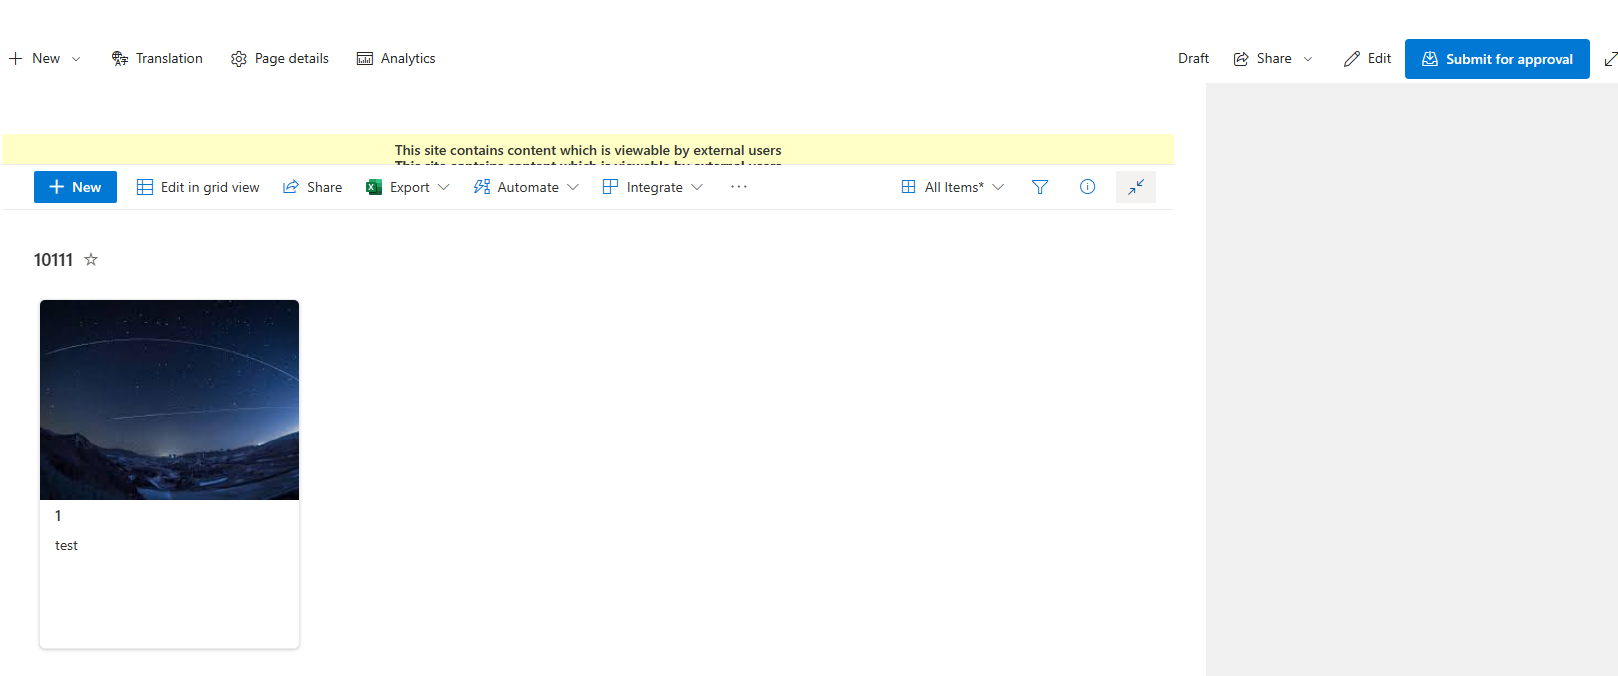Expand the Export dropdown chevron
The height and width of the screenshot is (676, 1618).
[x=444, y=187]
